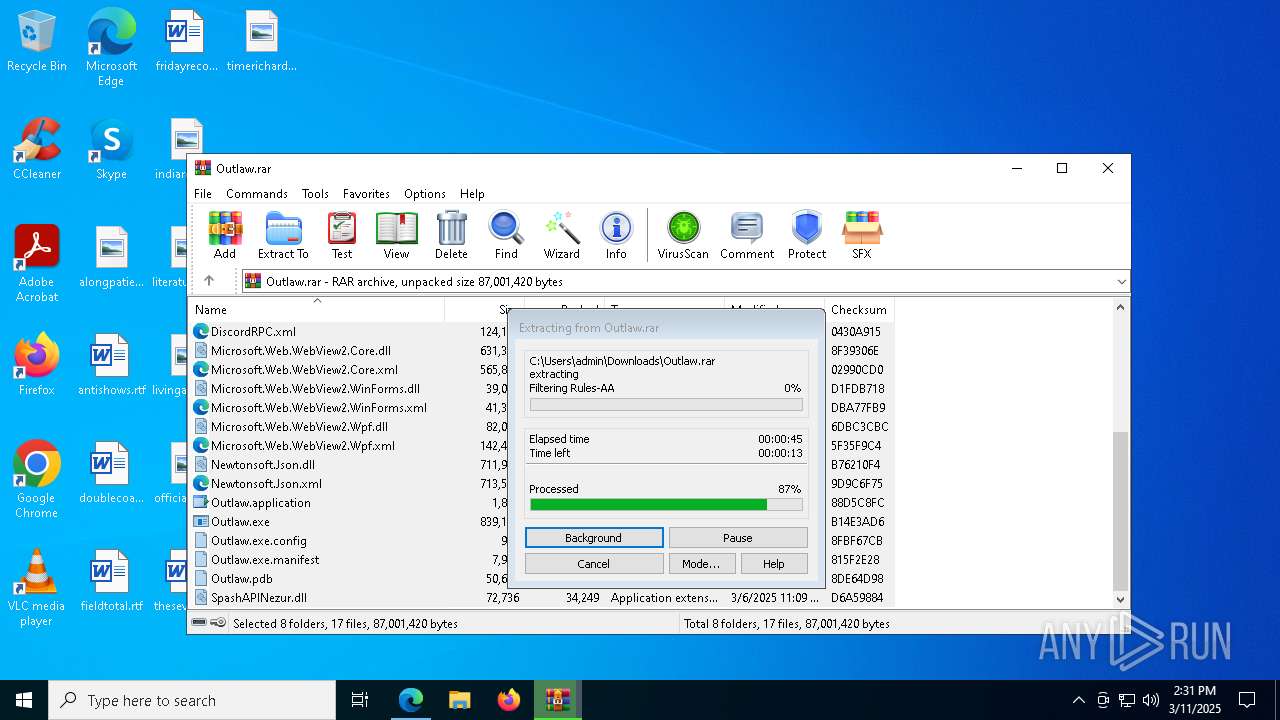The height and width of the screenshot is (720, 1280).
Task: Click the file list vertical scrollbar
Action: point(1120,511)
